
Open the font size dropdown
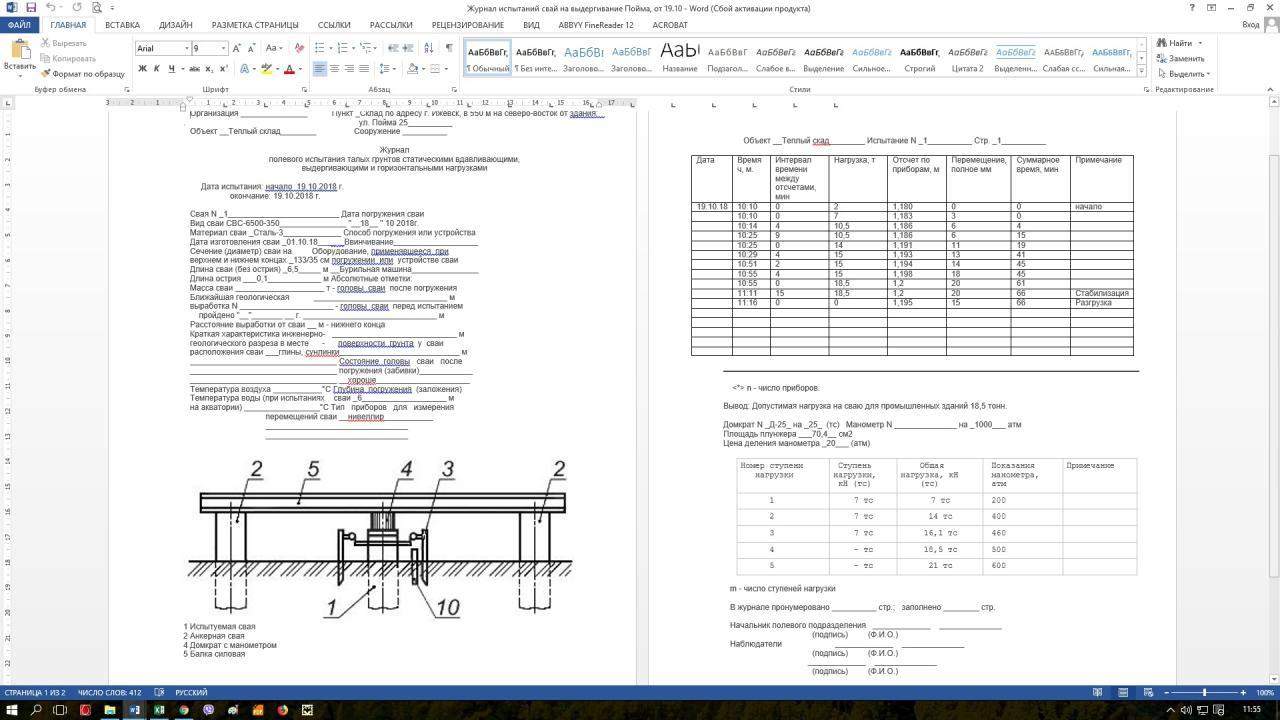click(223, 48)
